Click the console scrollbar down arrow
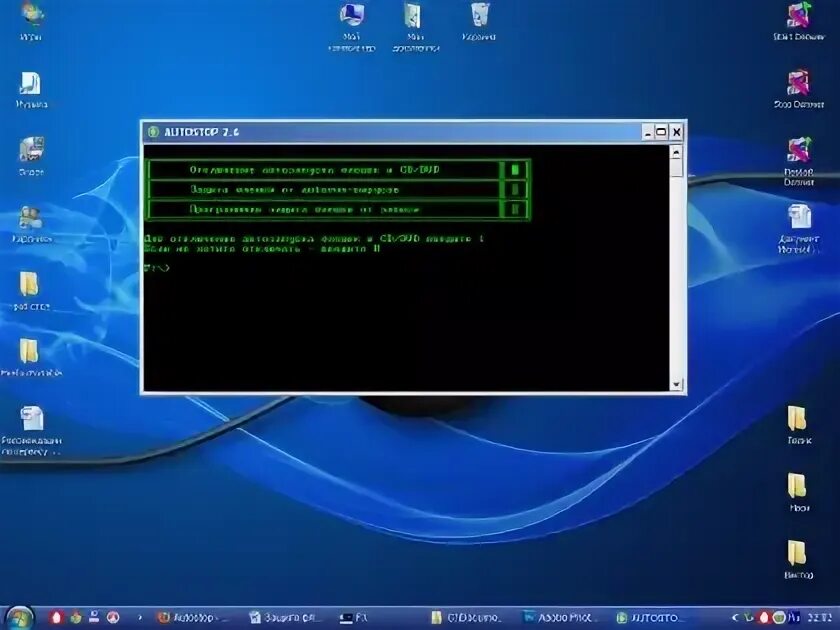Image resolution: width=840 pixels, height=630 pixels. 676,384
